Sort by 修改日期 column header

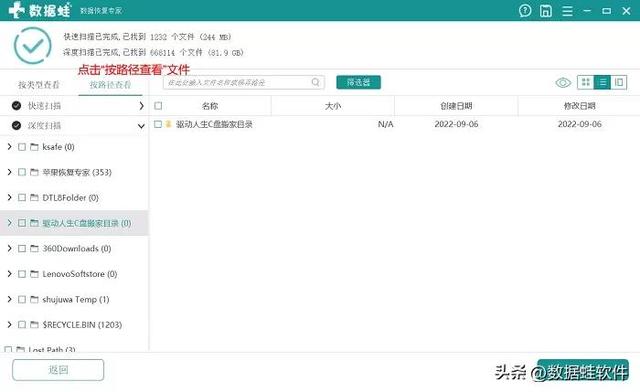point(579,106)
